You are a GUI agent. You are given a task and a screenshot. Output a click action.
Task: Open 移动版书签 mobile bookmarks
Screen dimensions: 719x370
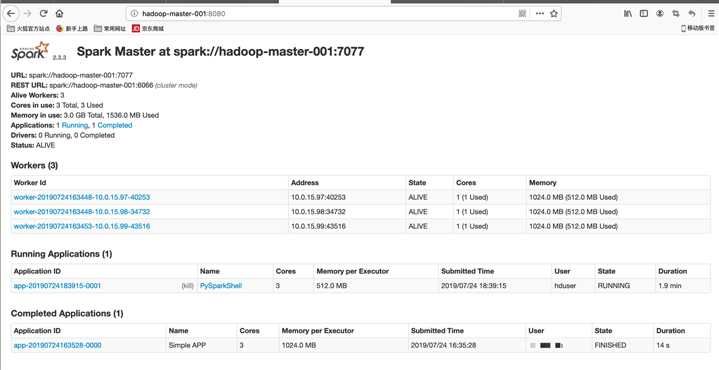click(697, 28)
